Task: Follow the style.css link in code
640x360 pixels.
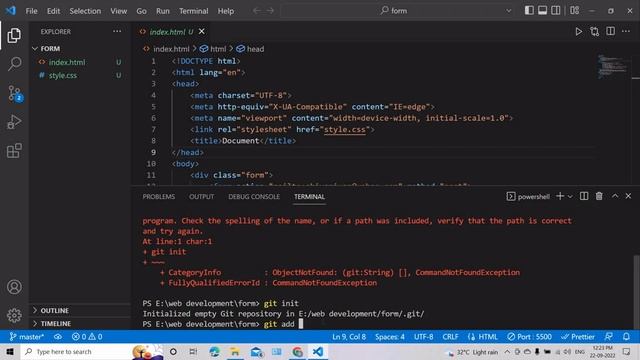Action: (344, 129)
